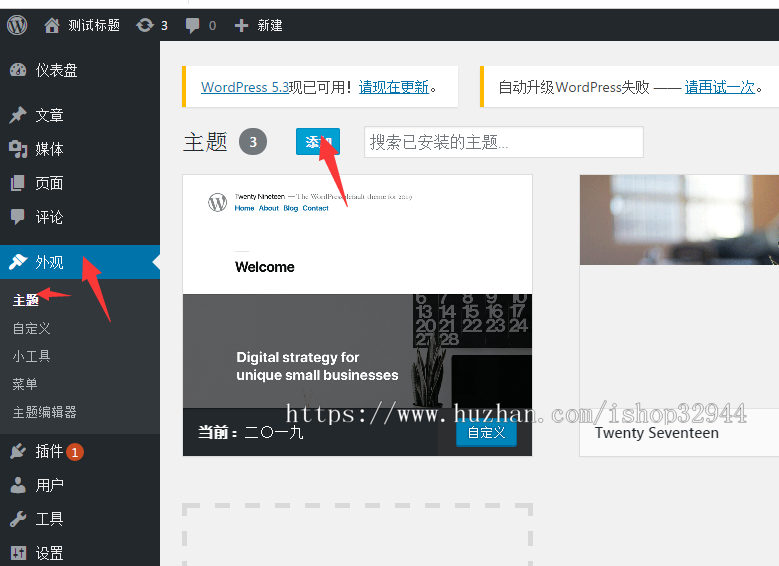Image resolution: width=779 pixels, height=566 pixels.
Task: Click the WordPress logo in admin bar
Action: click(17, 25)
